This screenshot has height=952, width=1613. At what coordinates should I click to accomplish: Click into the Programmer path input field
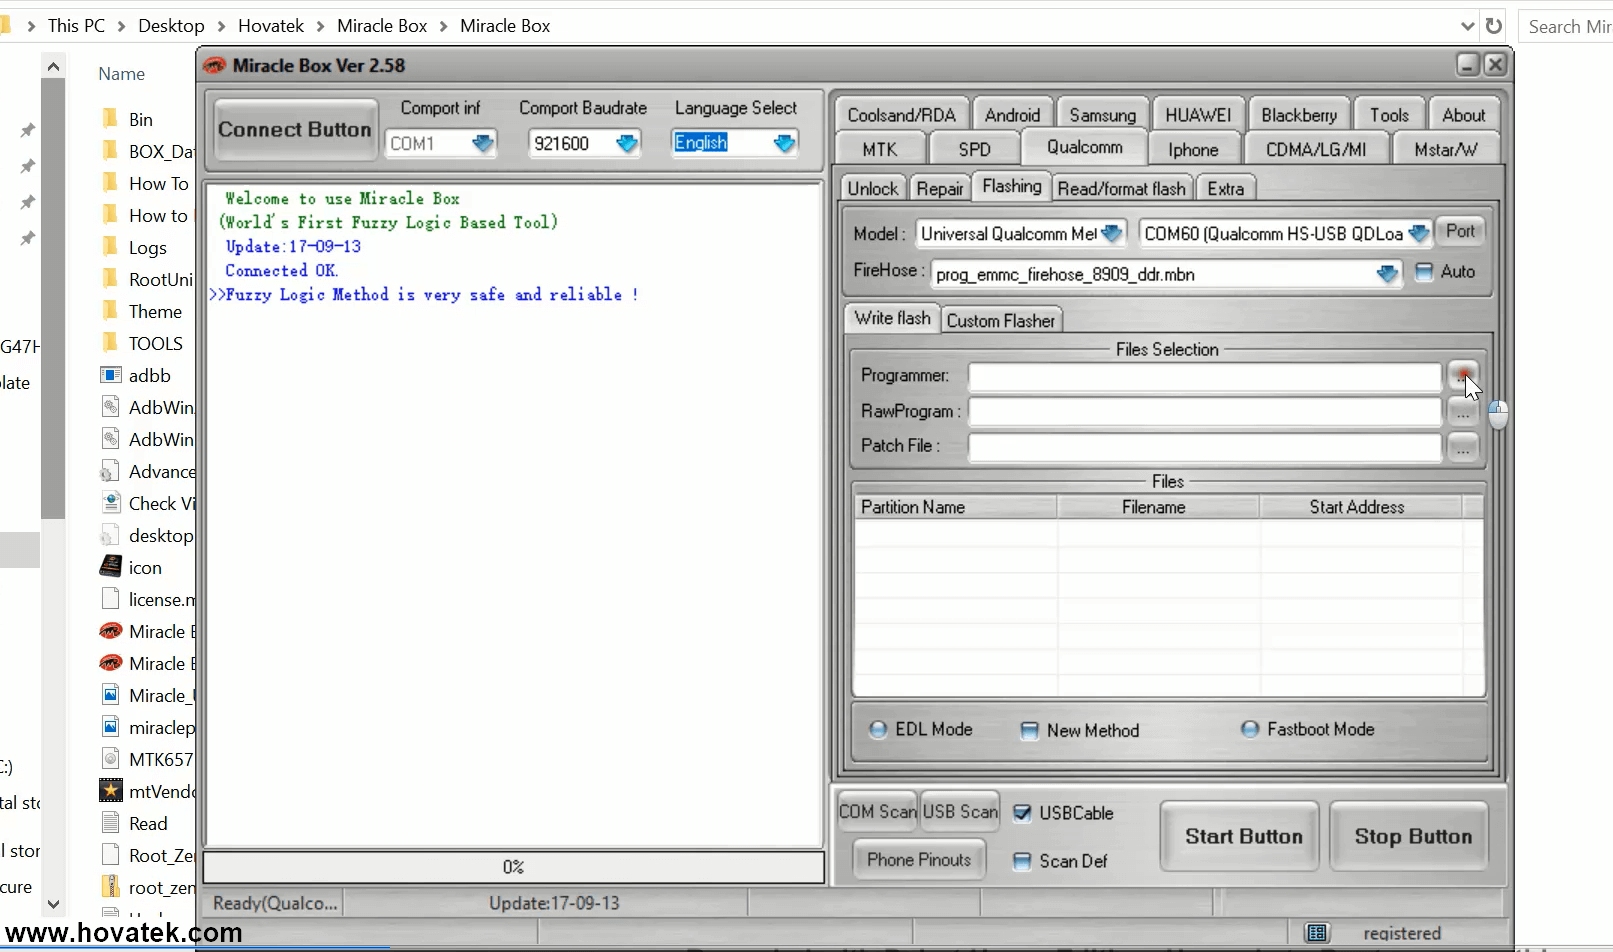1204,377
